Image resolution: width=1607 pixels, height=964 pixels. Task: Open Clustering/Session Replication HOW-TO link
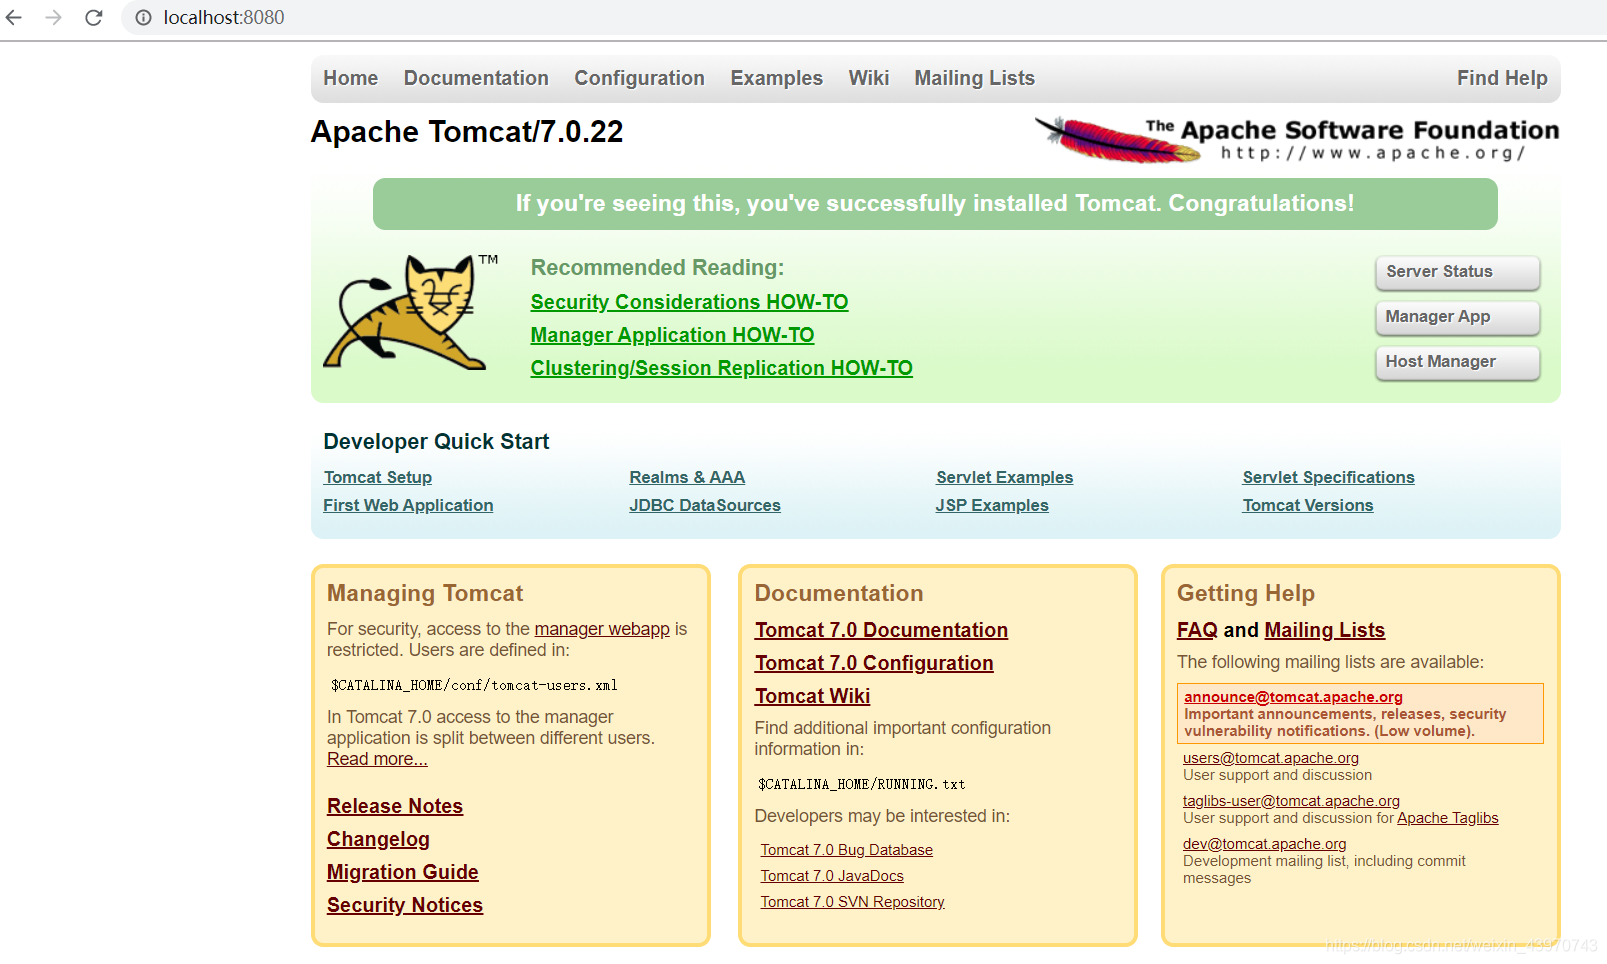(721, 368)
